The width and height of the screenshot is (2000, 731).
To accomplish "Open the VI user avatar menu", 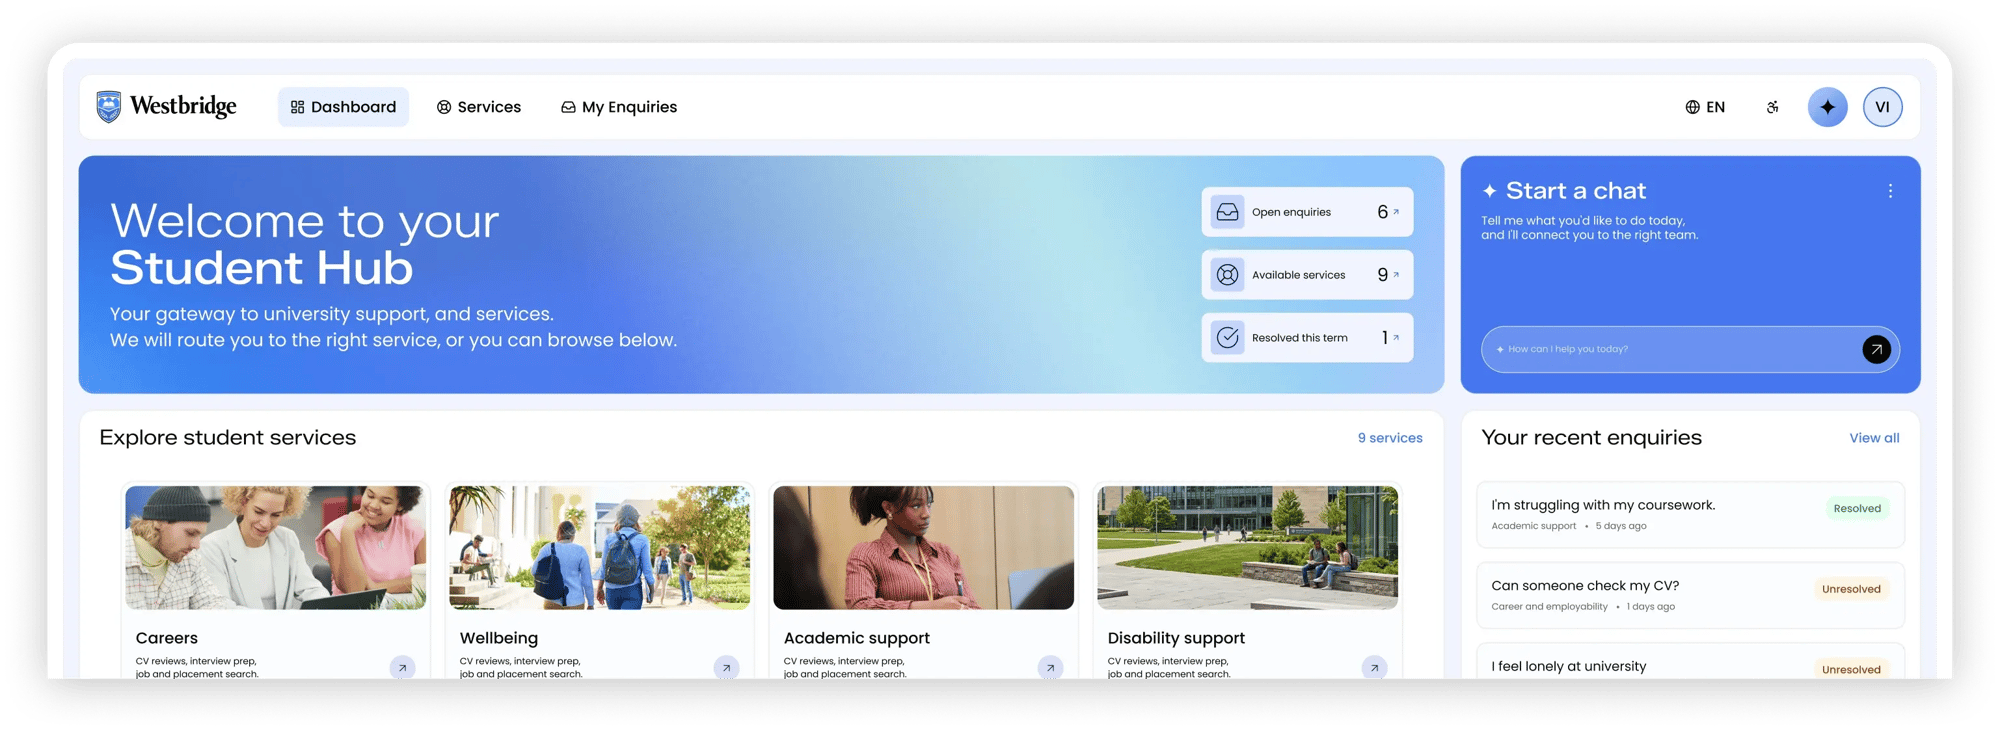I will click(x=1882, y=107).
